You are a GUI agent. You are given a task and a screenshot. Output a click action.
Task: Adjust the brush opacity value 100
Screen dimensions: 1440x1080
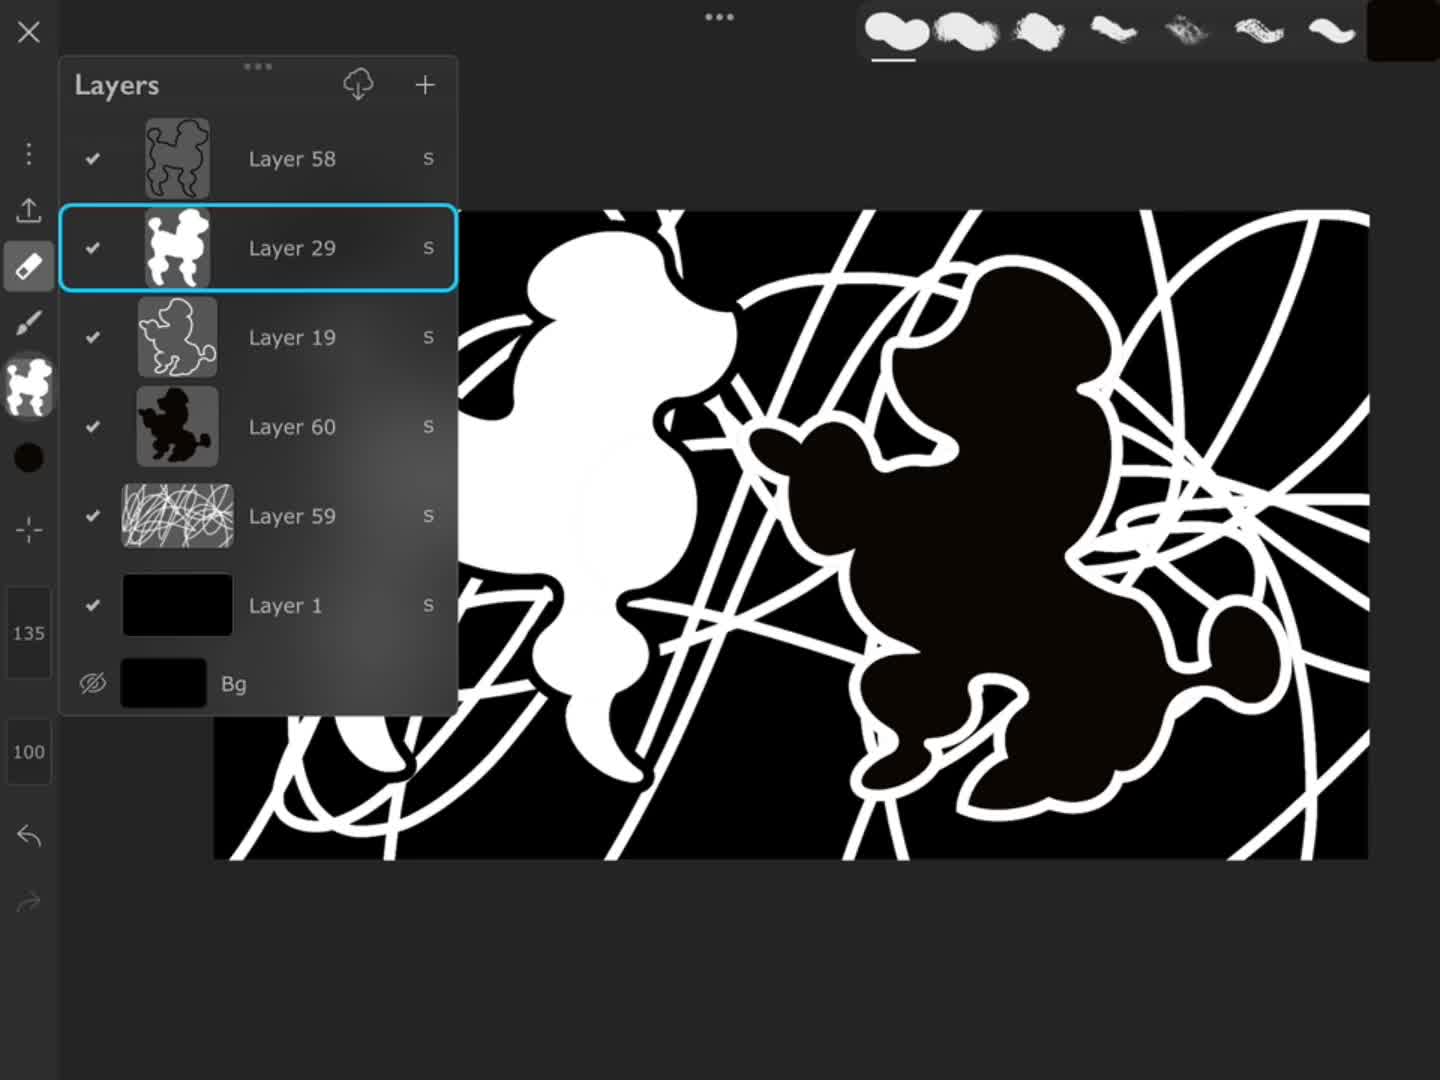pyautogui.click(x=29, y=752)
